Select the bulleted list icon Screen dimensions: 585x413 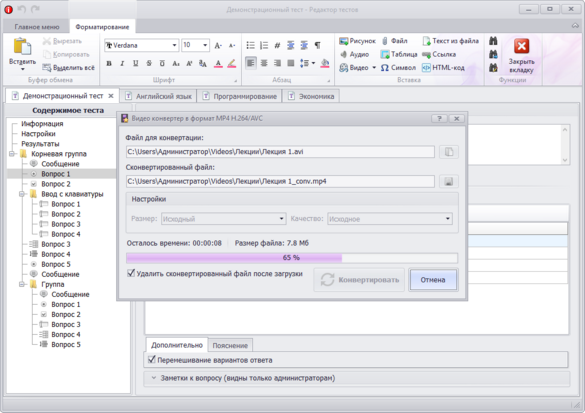[250, 46]
